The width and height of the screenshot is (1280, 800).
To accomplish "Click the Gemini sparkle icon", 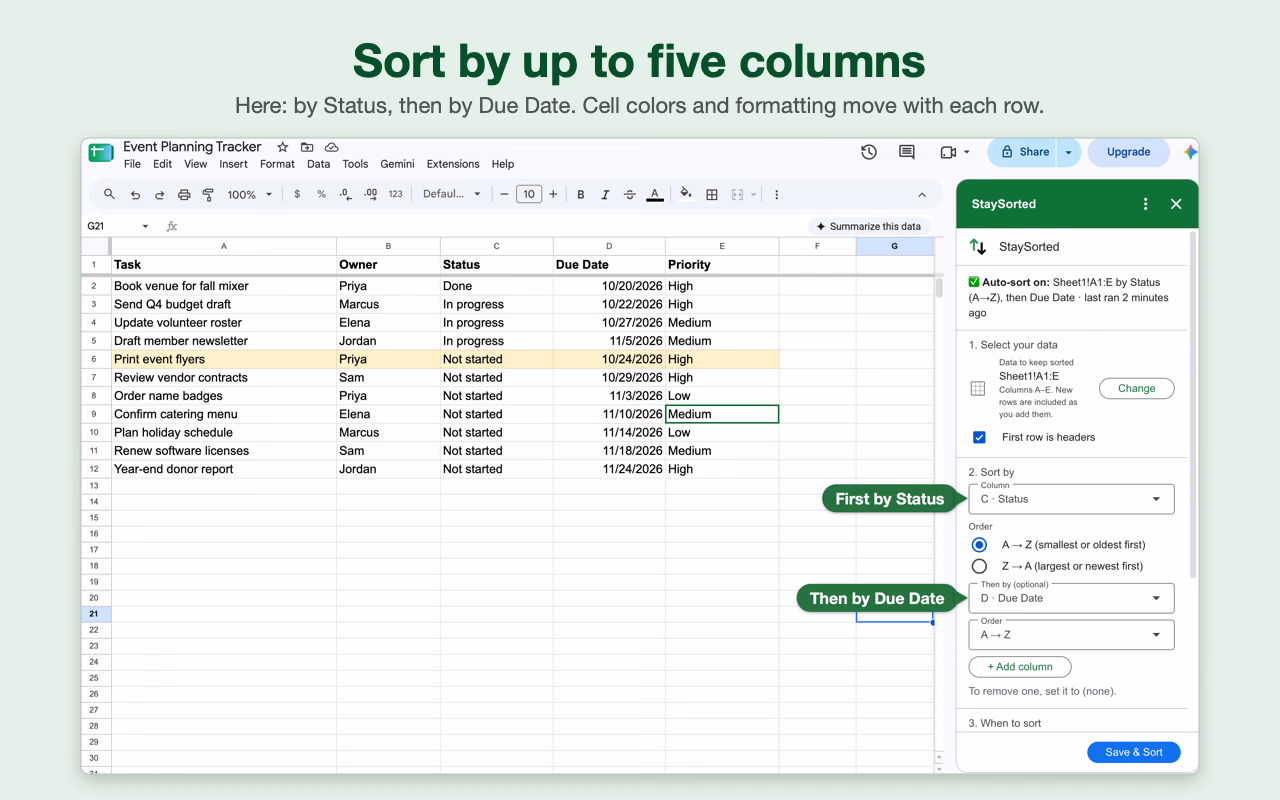I will coord(1190,152).
